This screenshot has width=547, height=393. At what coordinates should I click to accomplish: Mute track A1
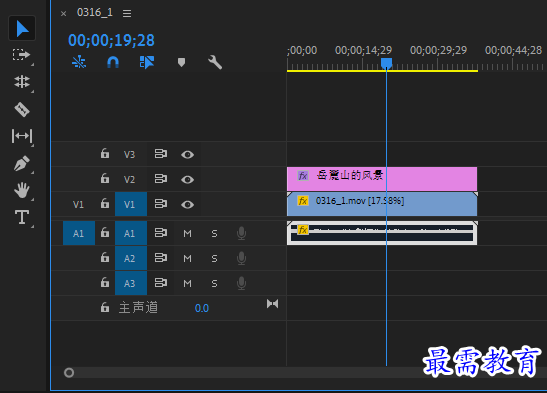pyautogui.click(x=187, y=233)
